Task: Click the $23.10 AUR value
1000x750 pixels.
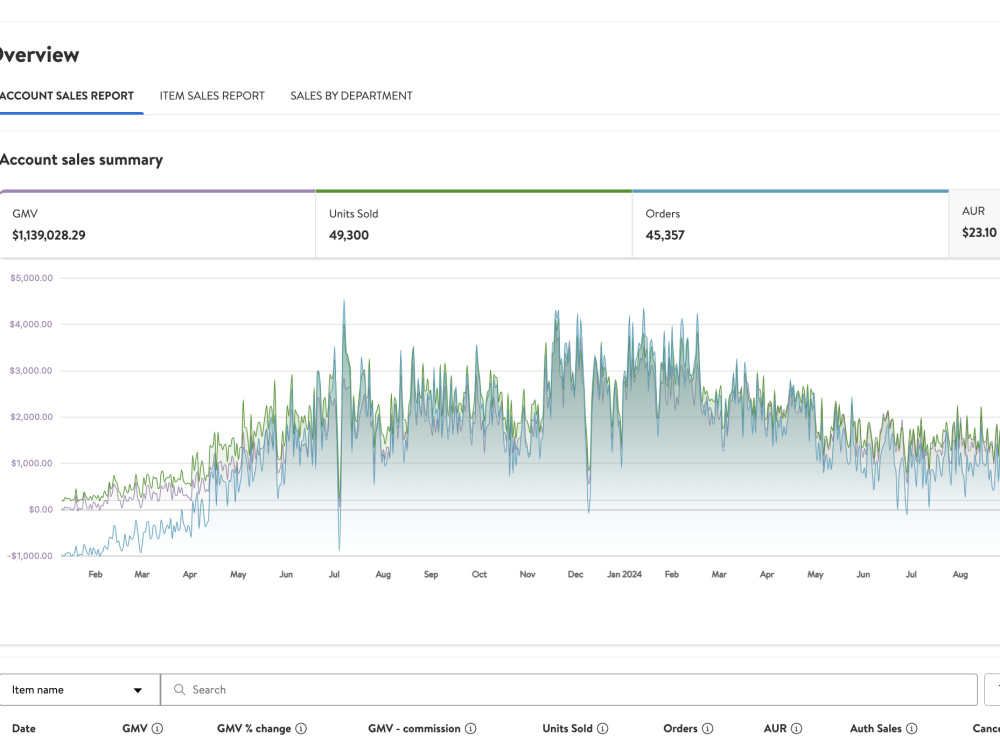Action: tap(979, 233)
